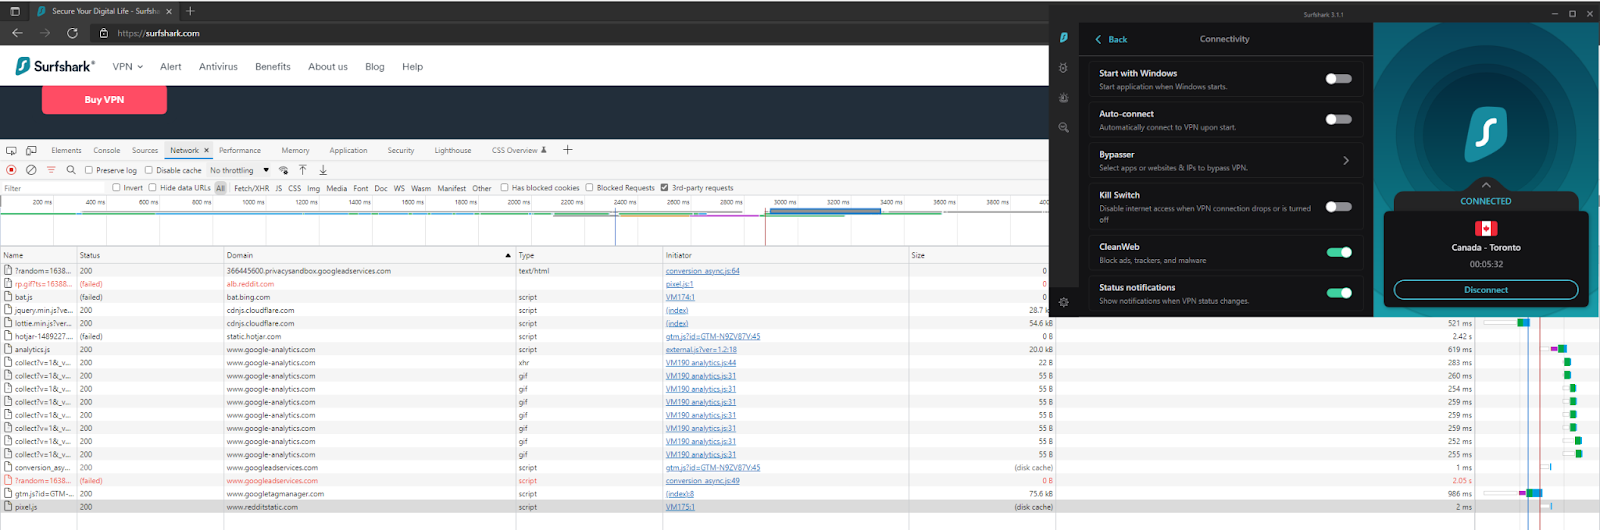Click the Surfshark website logo
Viewport: 1600px width, 530px height.
coord(55,66)
